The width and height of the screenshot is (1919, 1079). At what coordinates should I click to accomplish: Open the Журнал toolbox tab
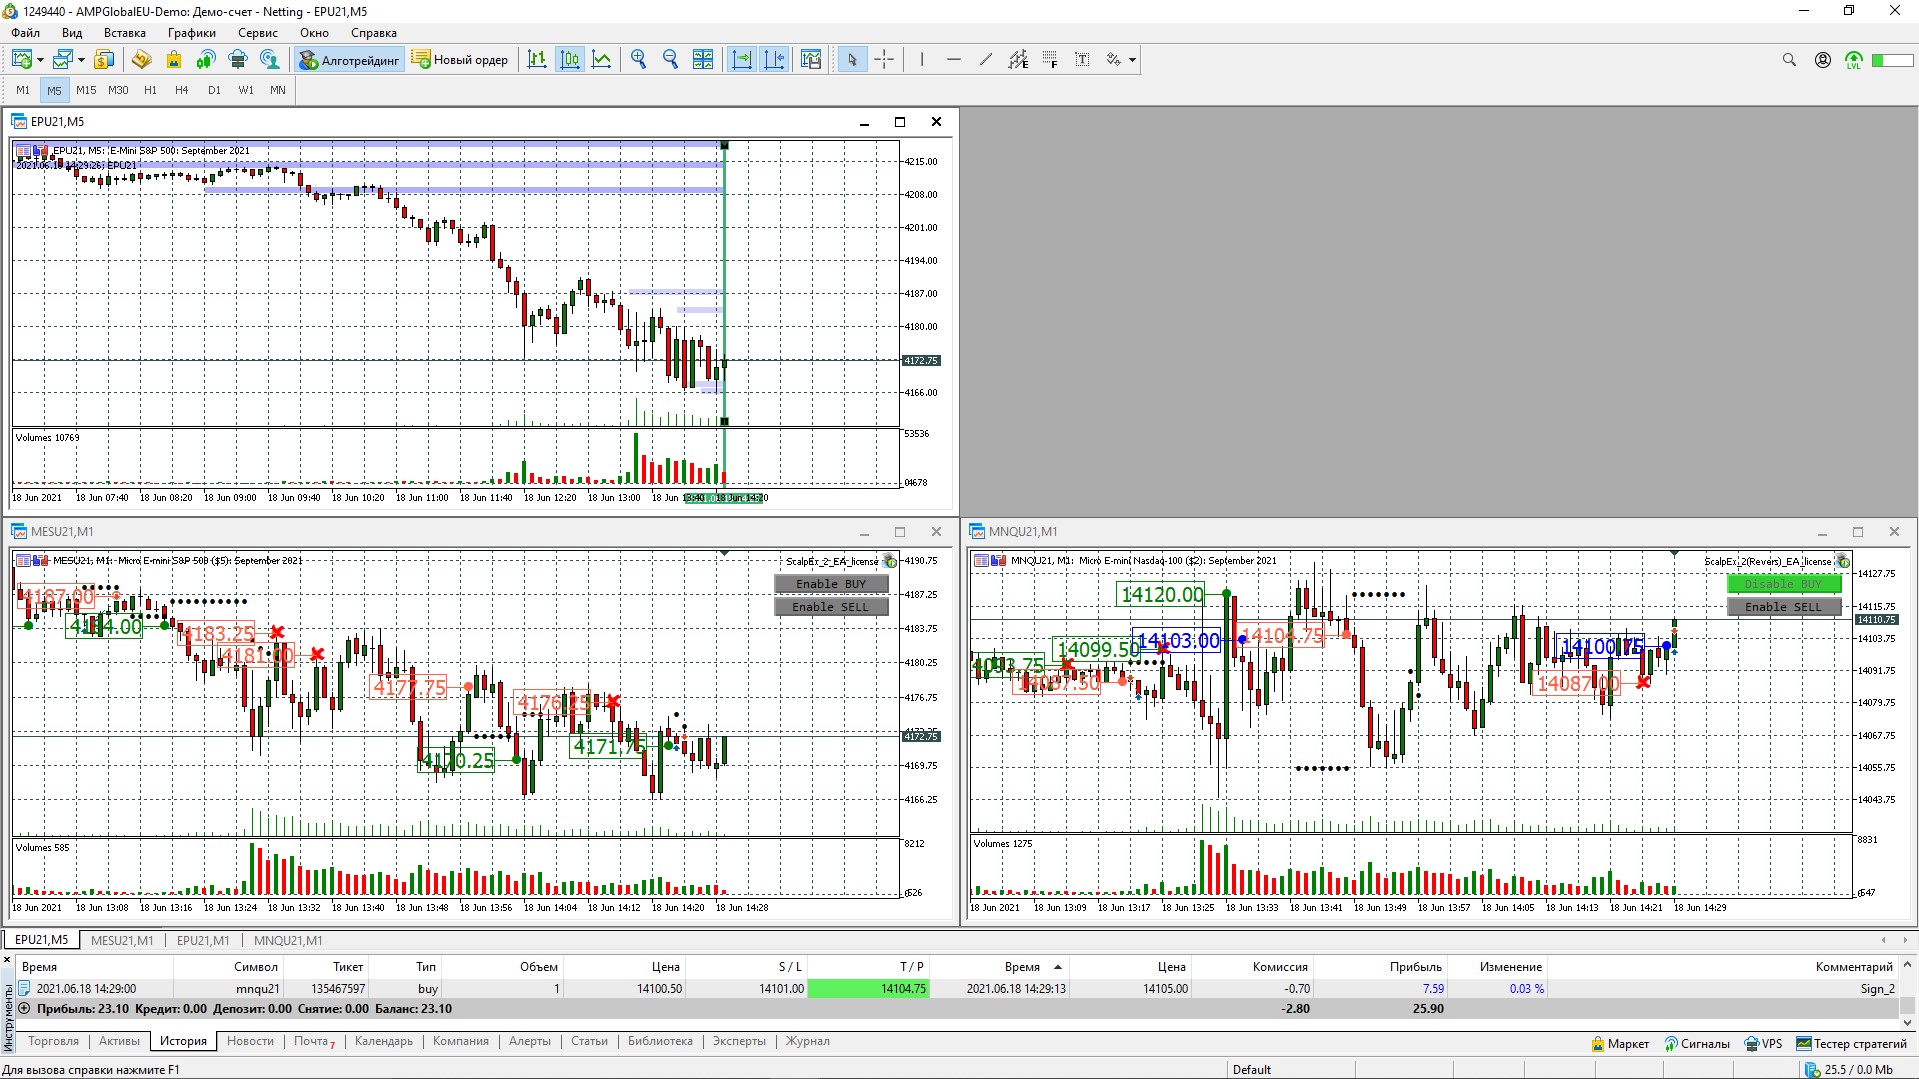pyautogui.click(x=808, y=1042)
